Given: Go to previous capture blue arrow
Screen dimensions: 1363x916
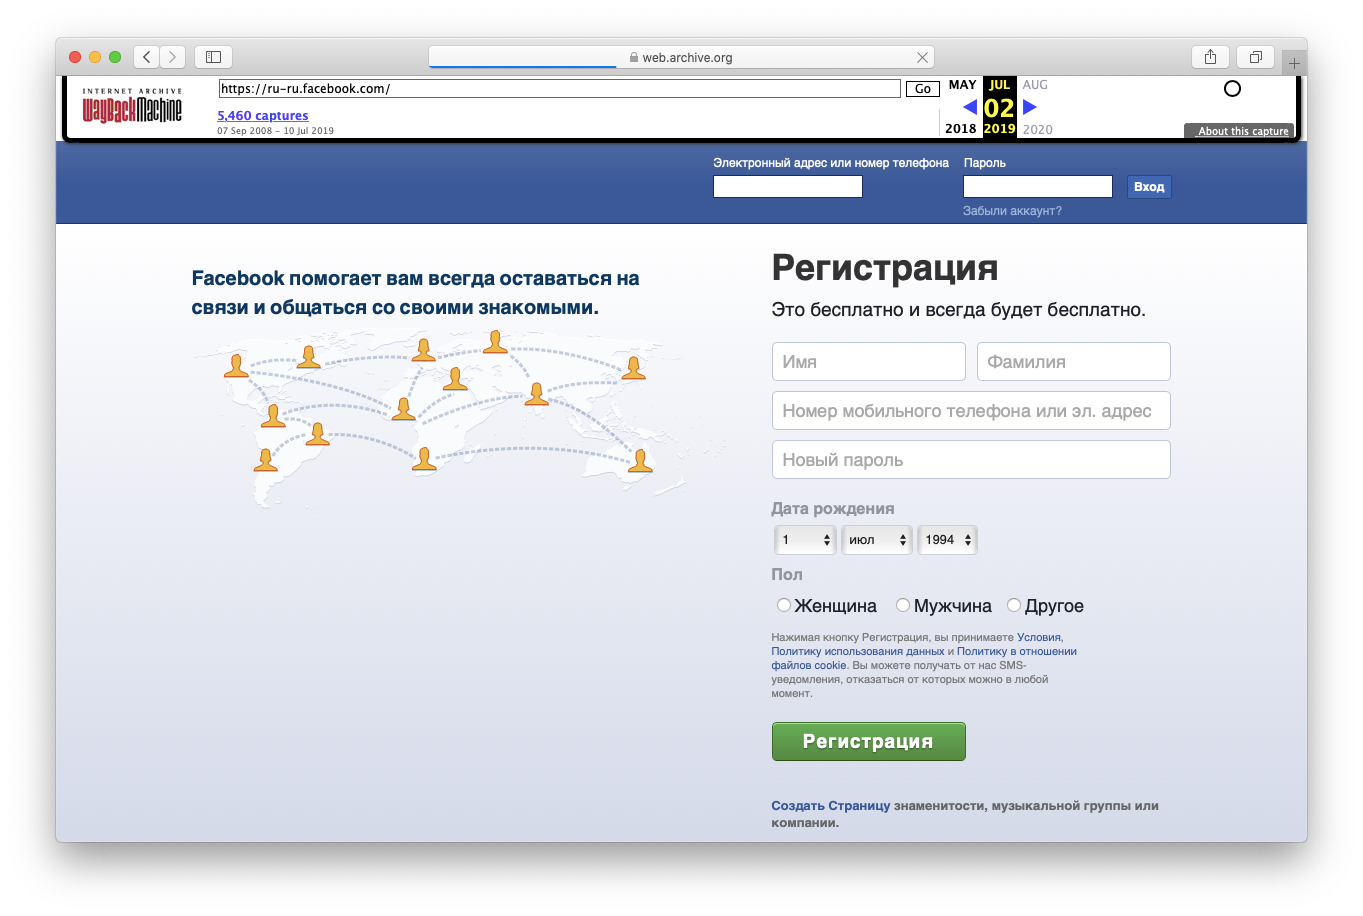Looking at the screenshot, I should click(x=969, y=107).
